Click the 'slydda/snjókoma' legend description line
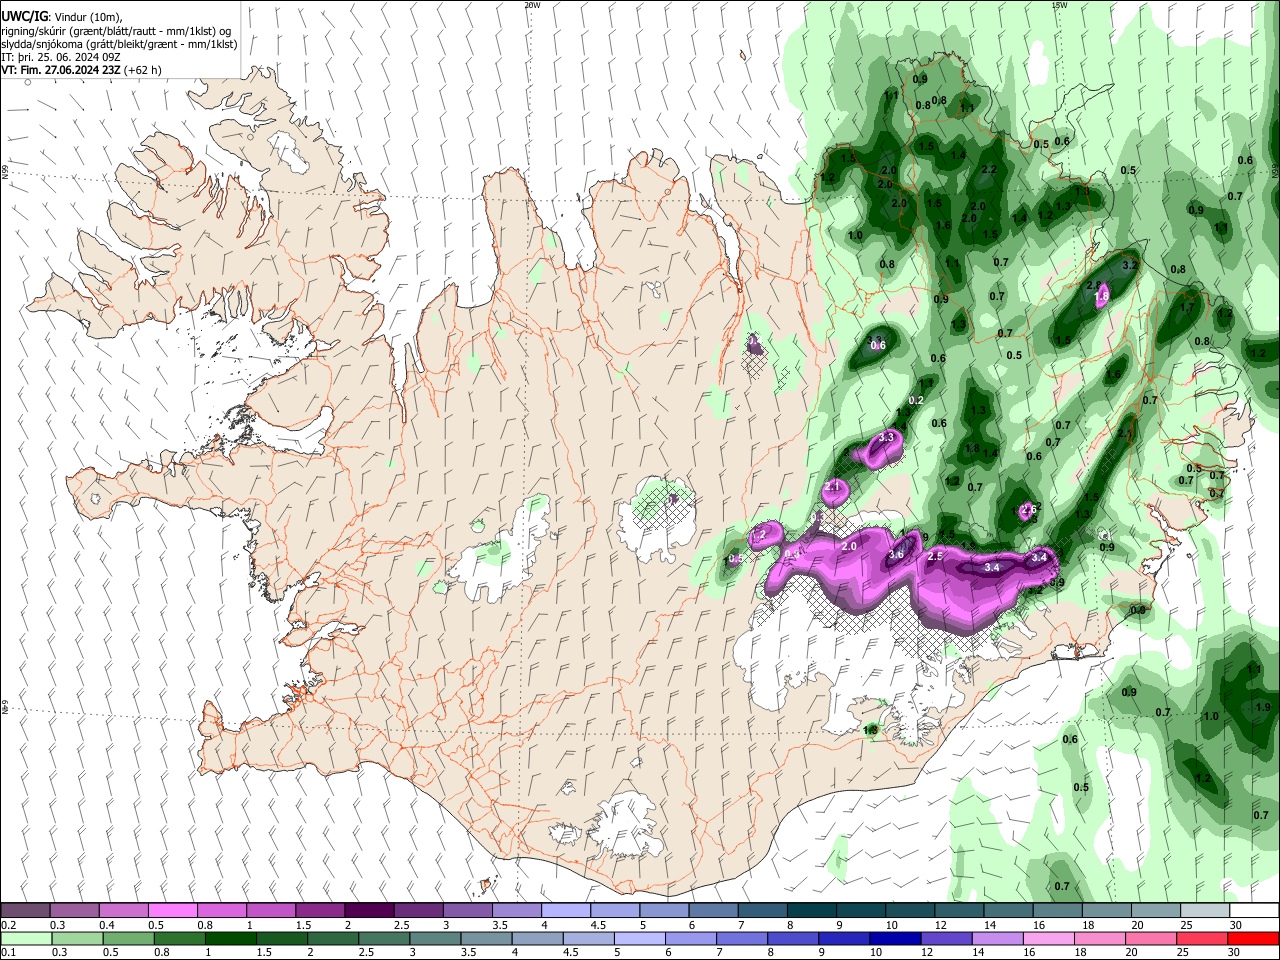This screenshot has height=960, width=1280. click(x=119, y=45)
